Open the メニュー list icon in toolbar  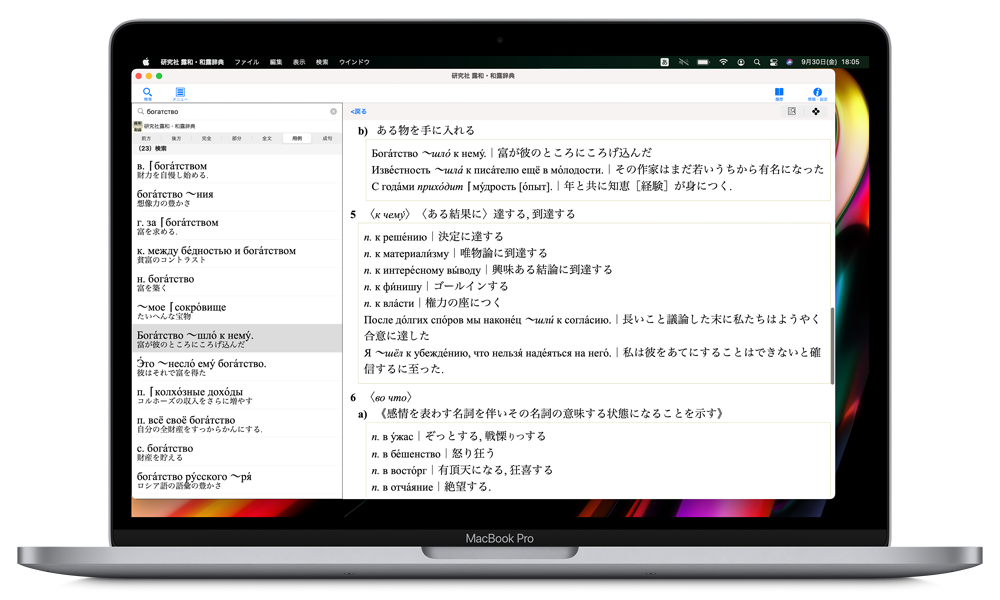(x=180, y=92)
